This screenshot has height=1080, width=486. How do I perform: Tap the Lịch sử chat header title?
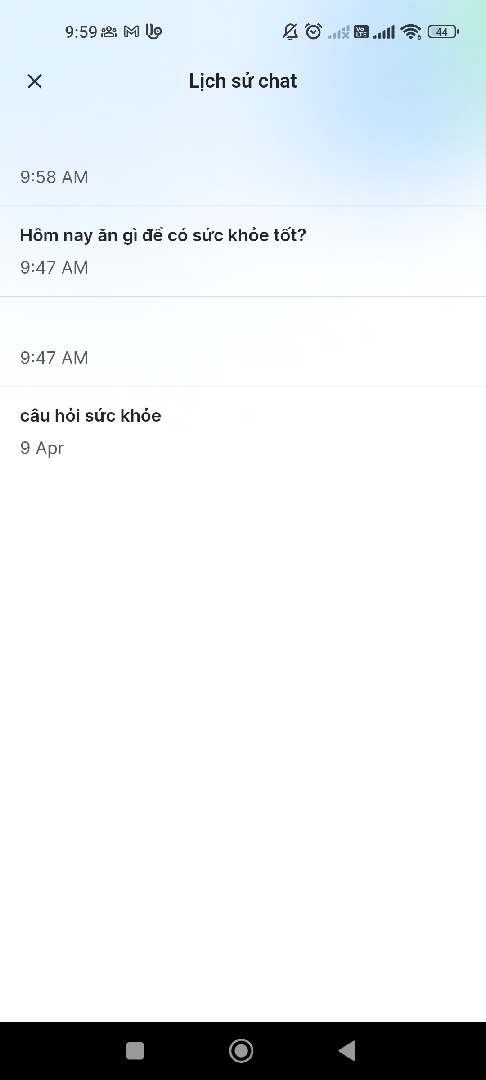point(243,81)
